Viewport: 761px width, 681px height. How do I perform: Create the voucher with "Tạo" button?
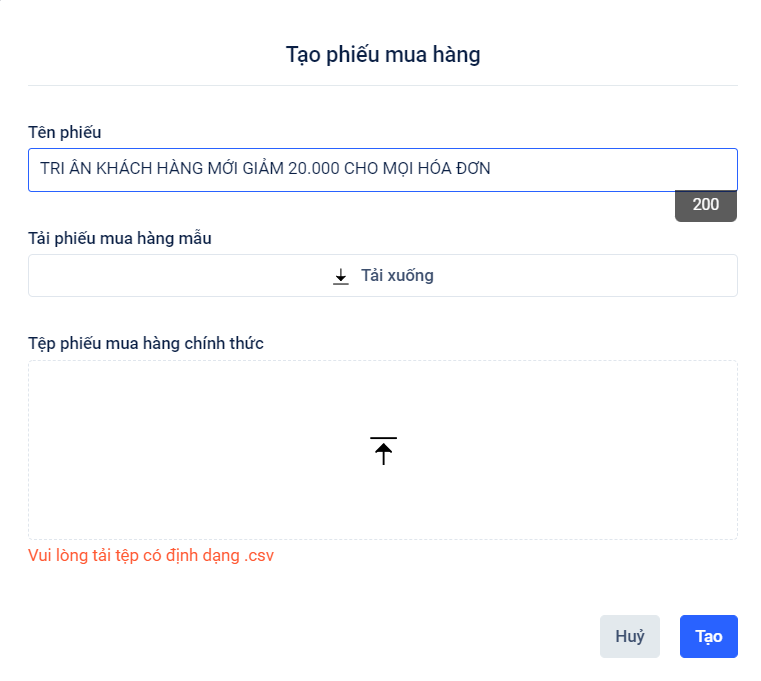tap(709, 636)
